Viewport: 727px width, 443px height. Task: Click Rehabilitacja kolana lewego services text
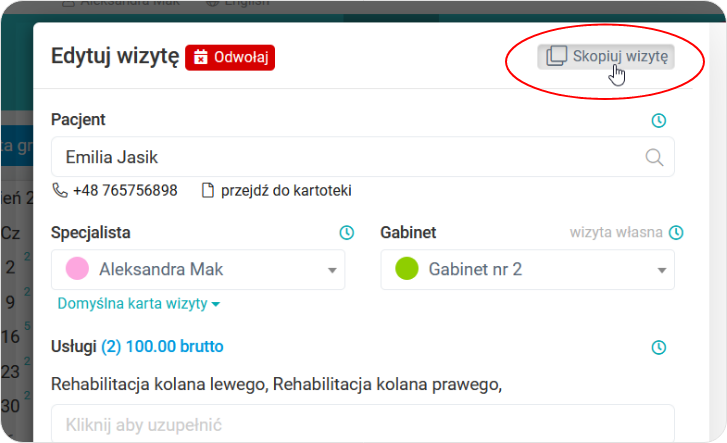(x=159, y=385)
